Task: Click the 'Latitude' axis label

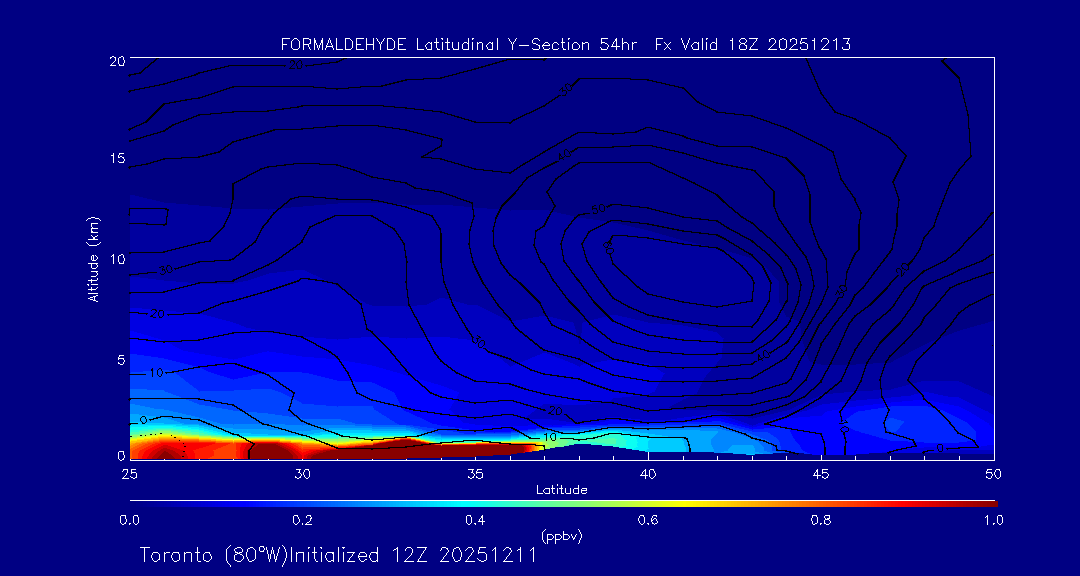Action: point(561,490)
